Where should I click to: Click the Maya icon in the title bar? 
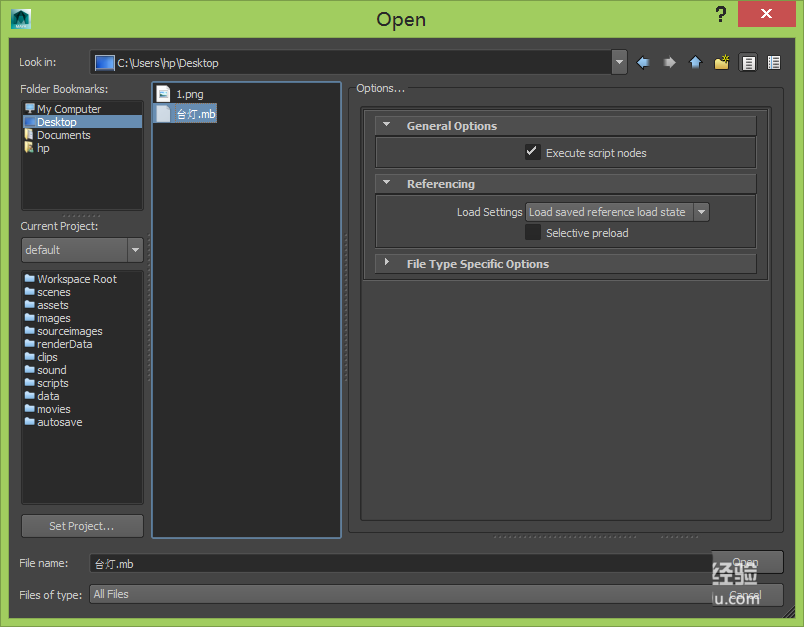click(21, 19)
